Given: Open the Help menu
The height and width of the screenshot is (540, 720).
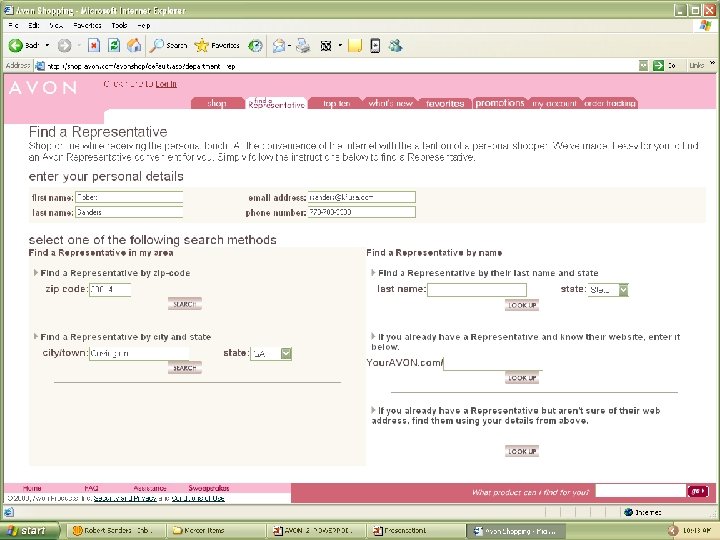Looking at the screenshot, I should 144,25.
